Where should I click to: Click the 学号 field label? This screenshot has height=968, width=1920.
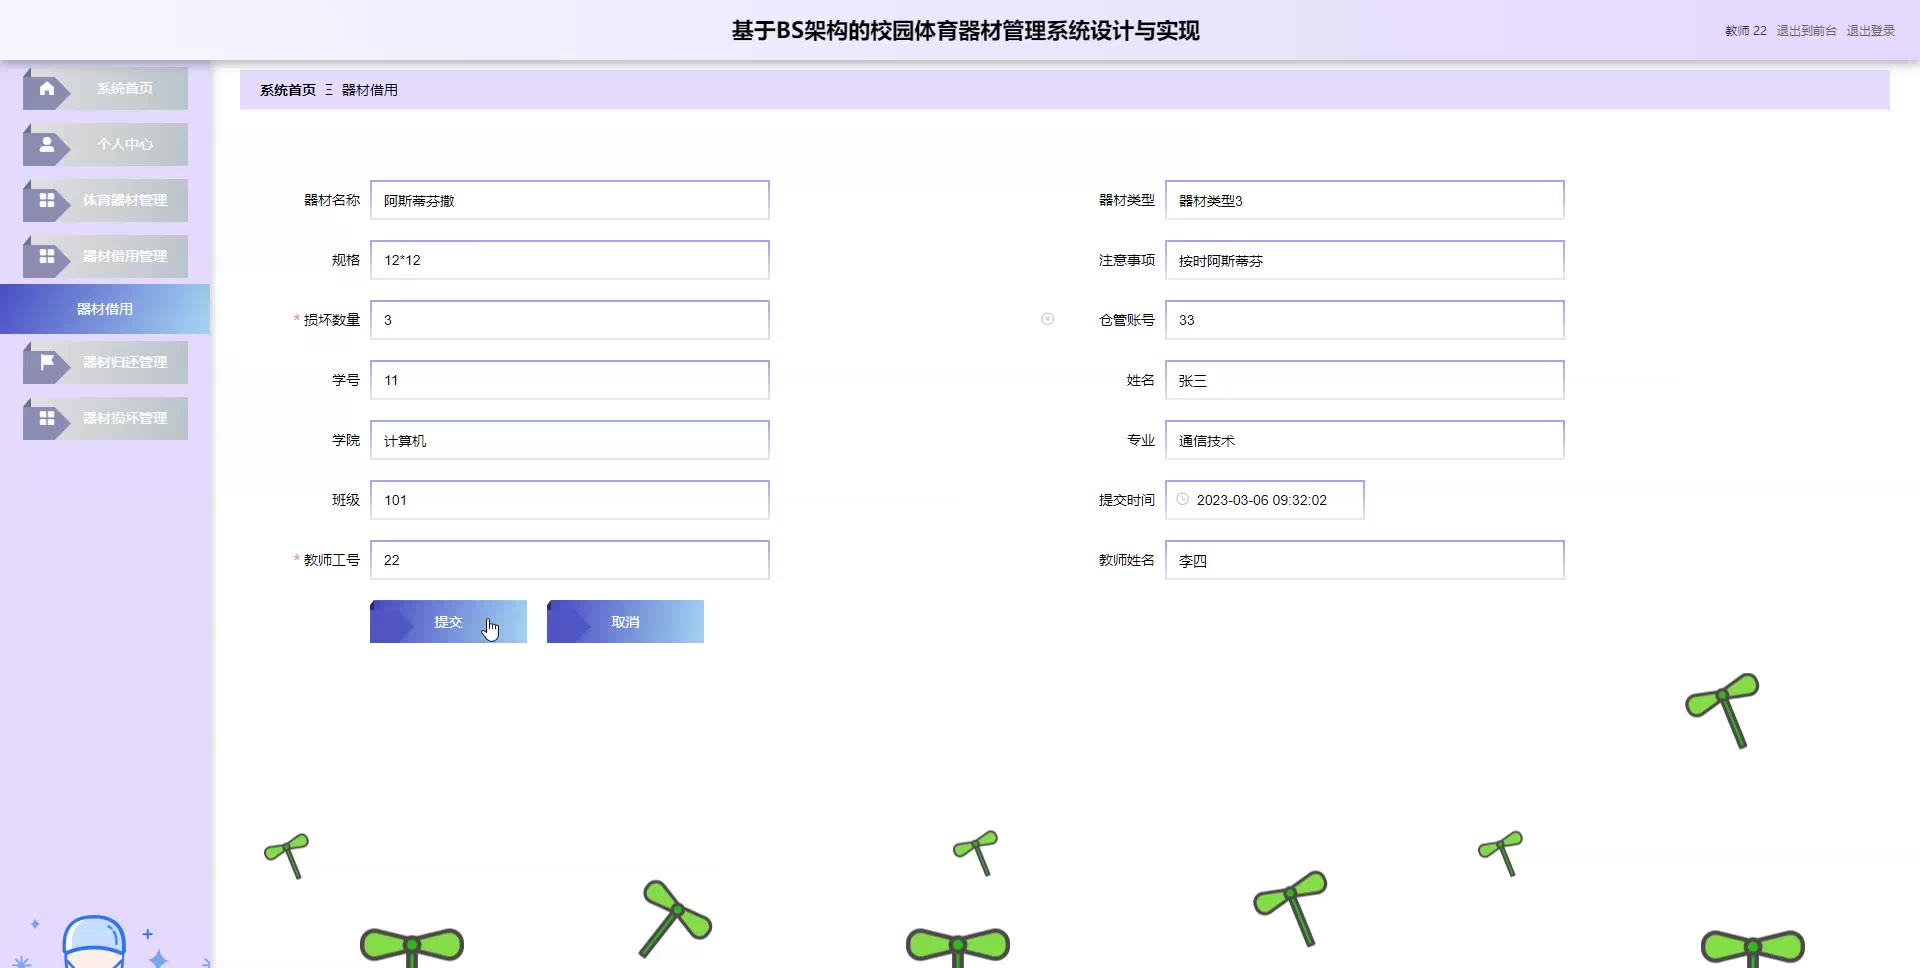(x=346, y=380)
